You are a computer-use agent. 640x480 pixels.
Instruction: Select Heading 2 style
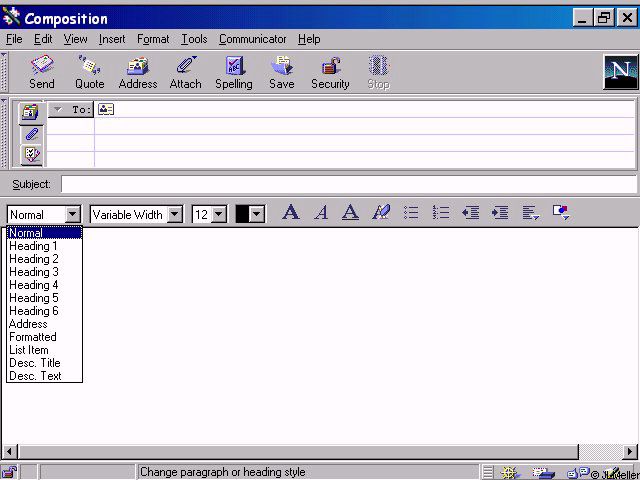pos(44,259)
